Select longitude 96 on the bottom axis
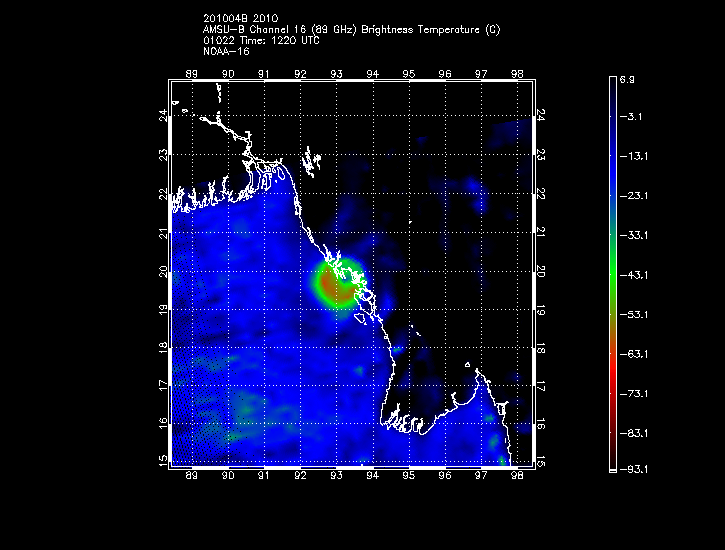The image size is (725, 550). [445, 475]
